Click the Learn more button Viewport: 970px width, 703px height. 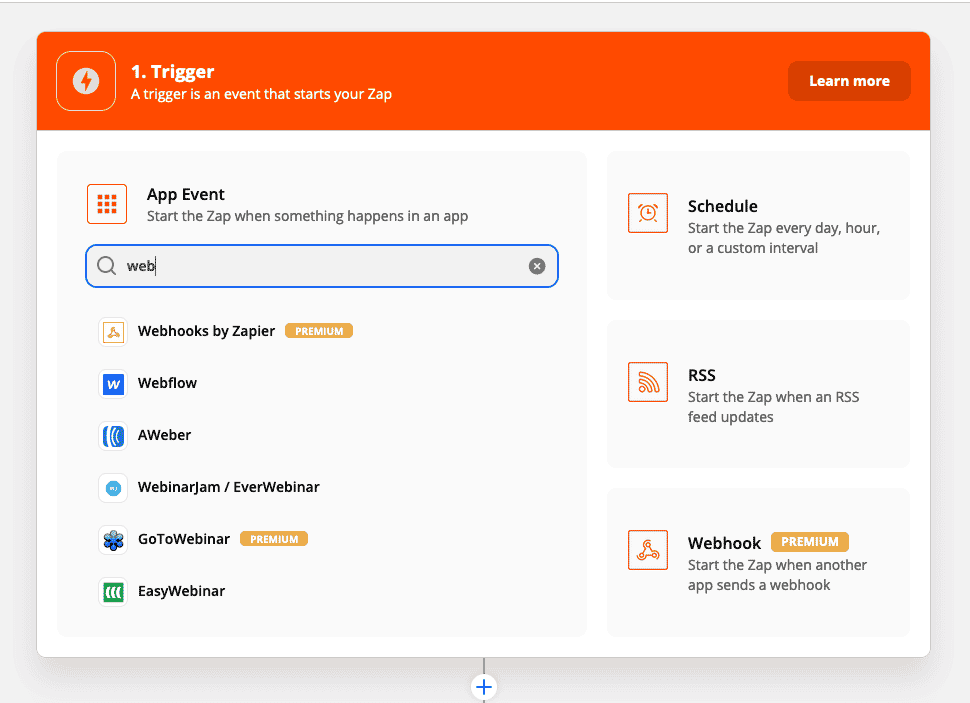[x=849, y=81]
